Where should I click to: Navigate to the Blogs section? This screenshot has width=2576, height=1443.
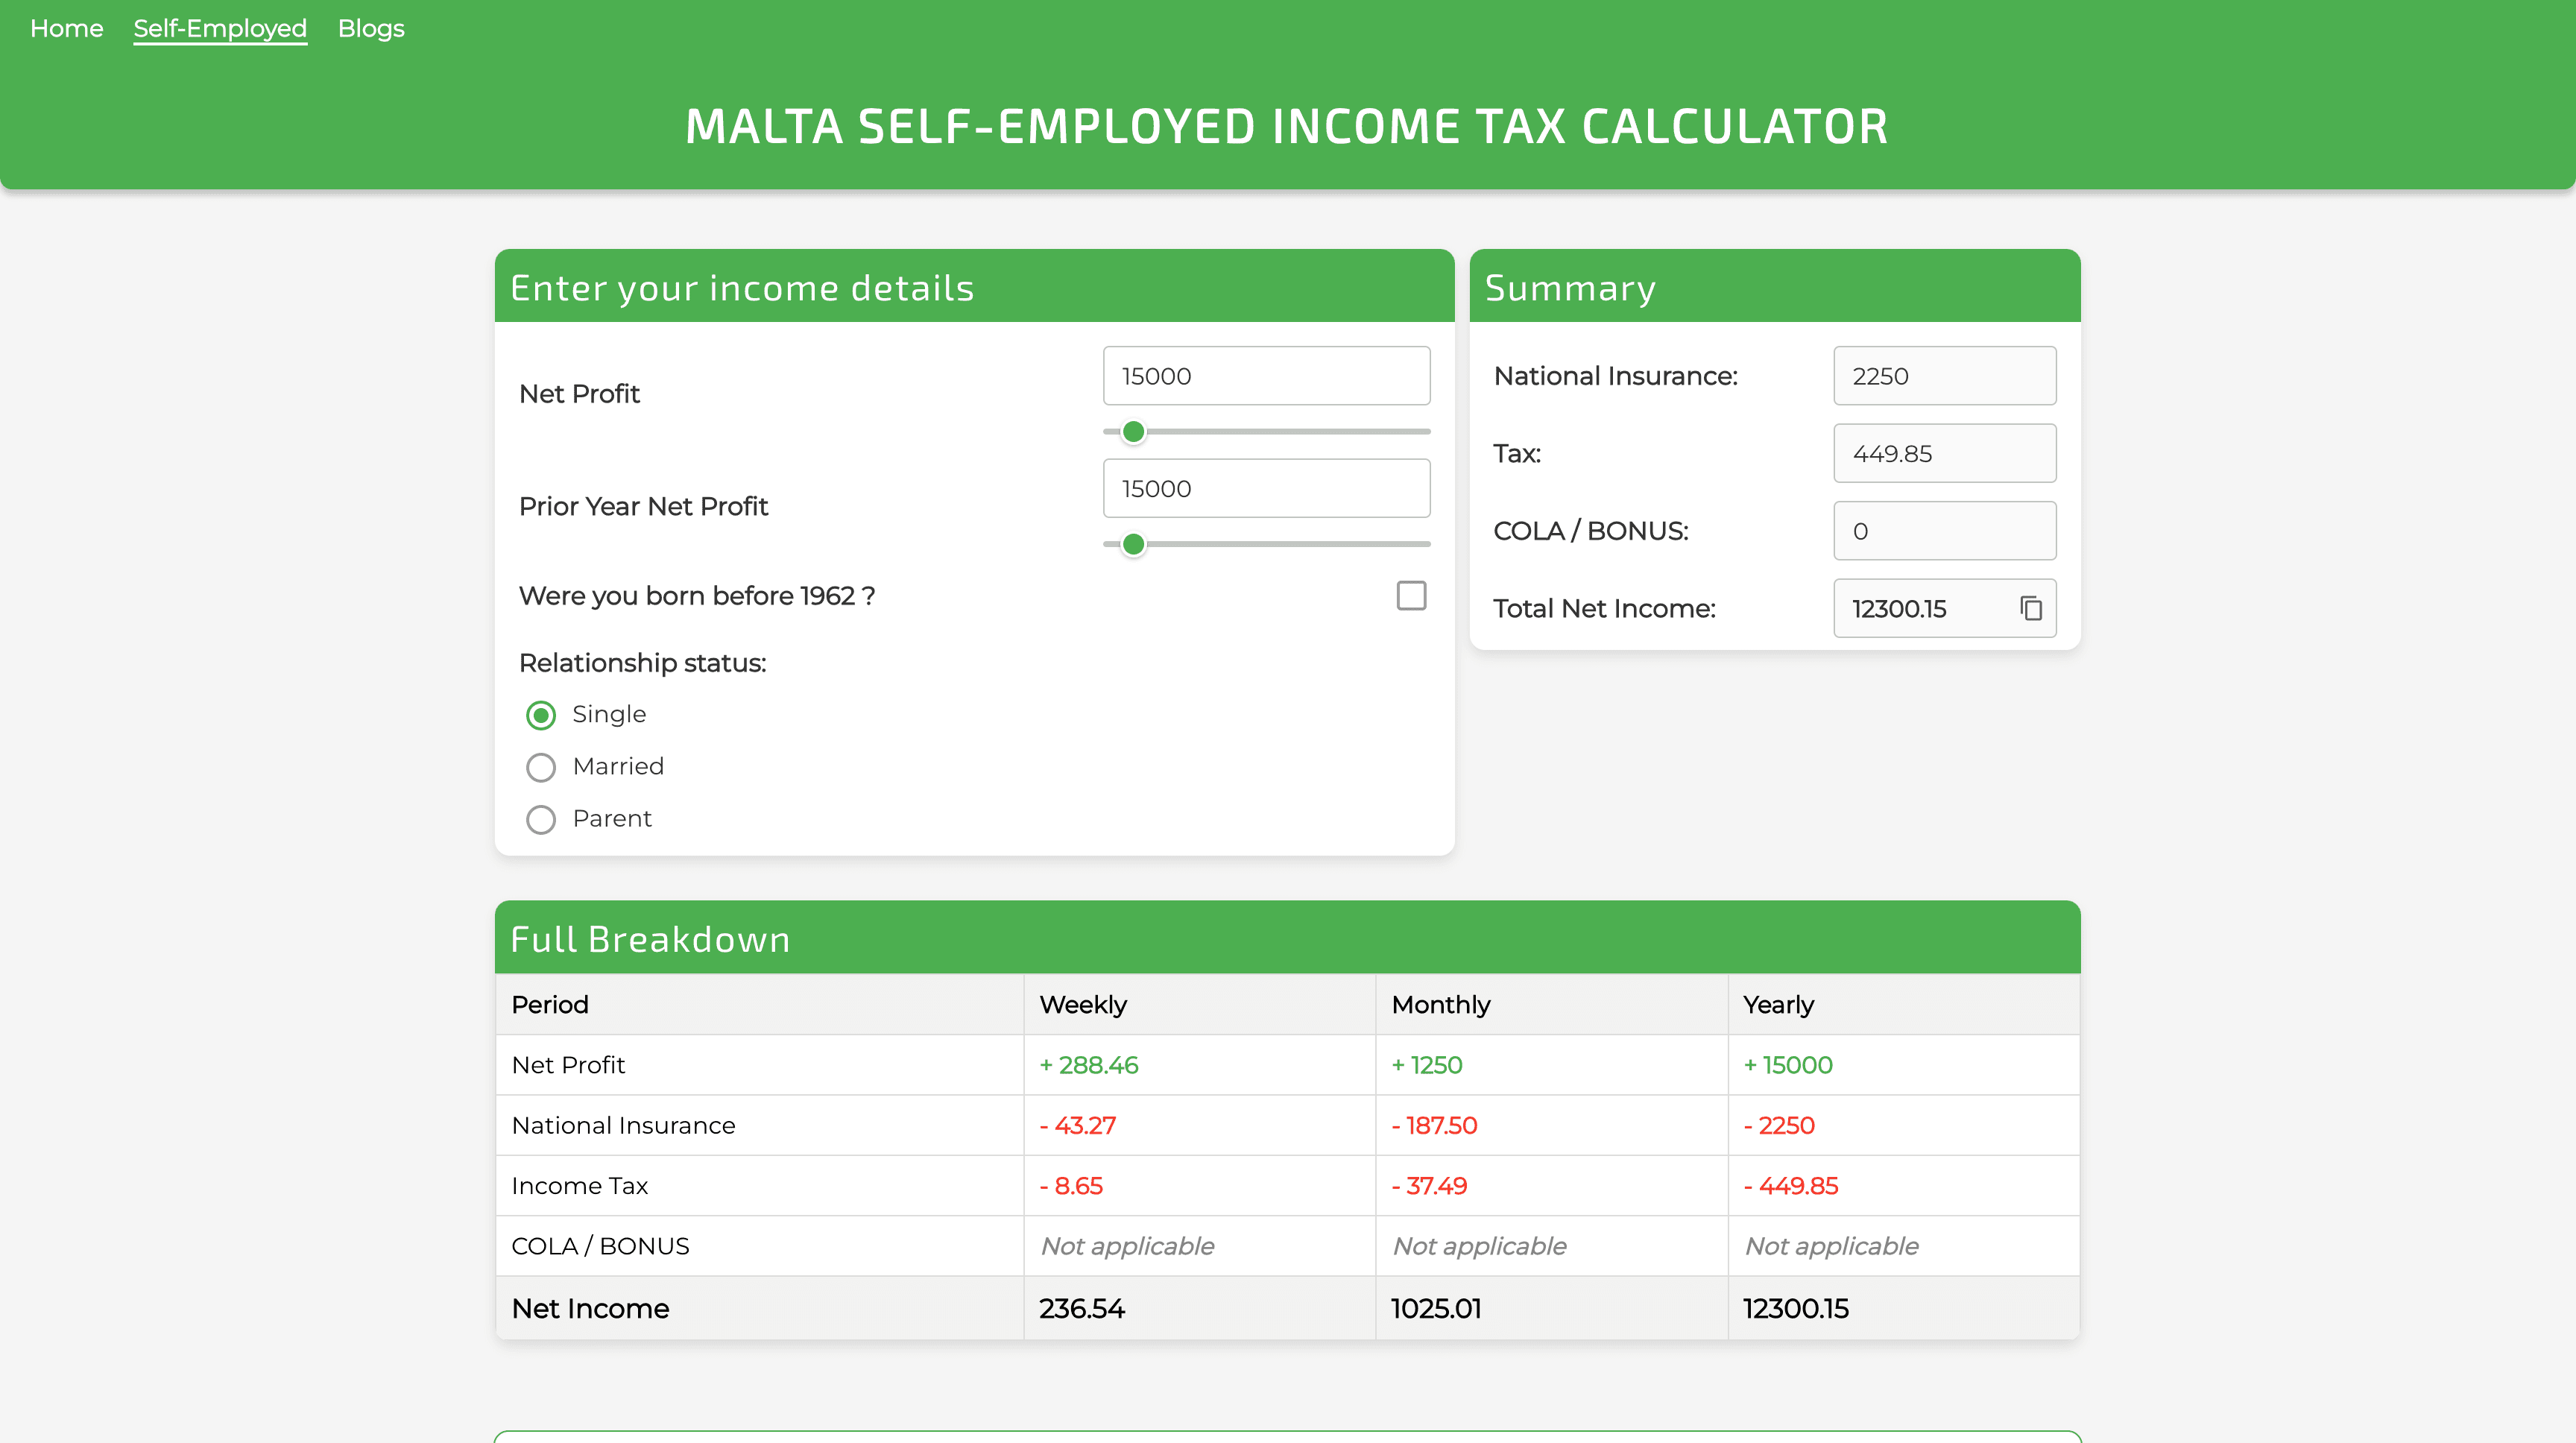pos(371,28)
